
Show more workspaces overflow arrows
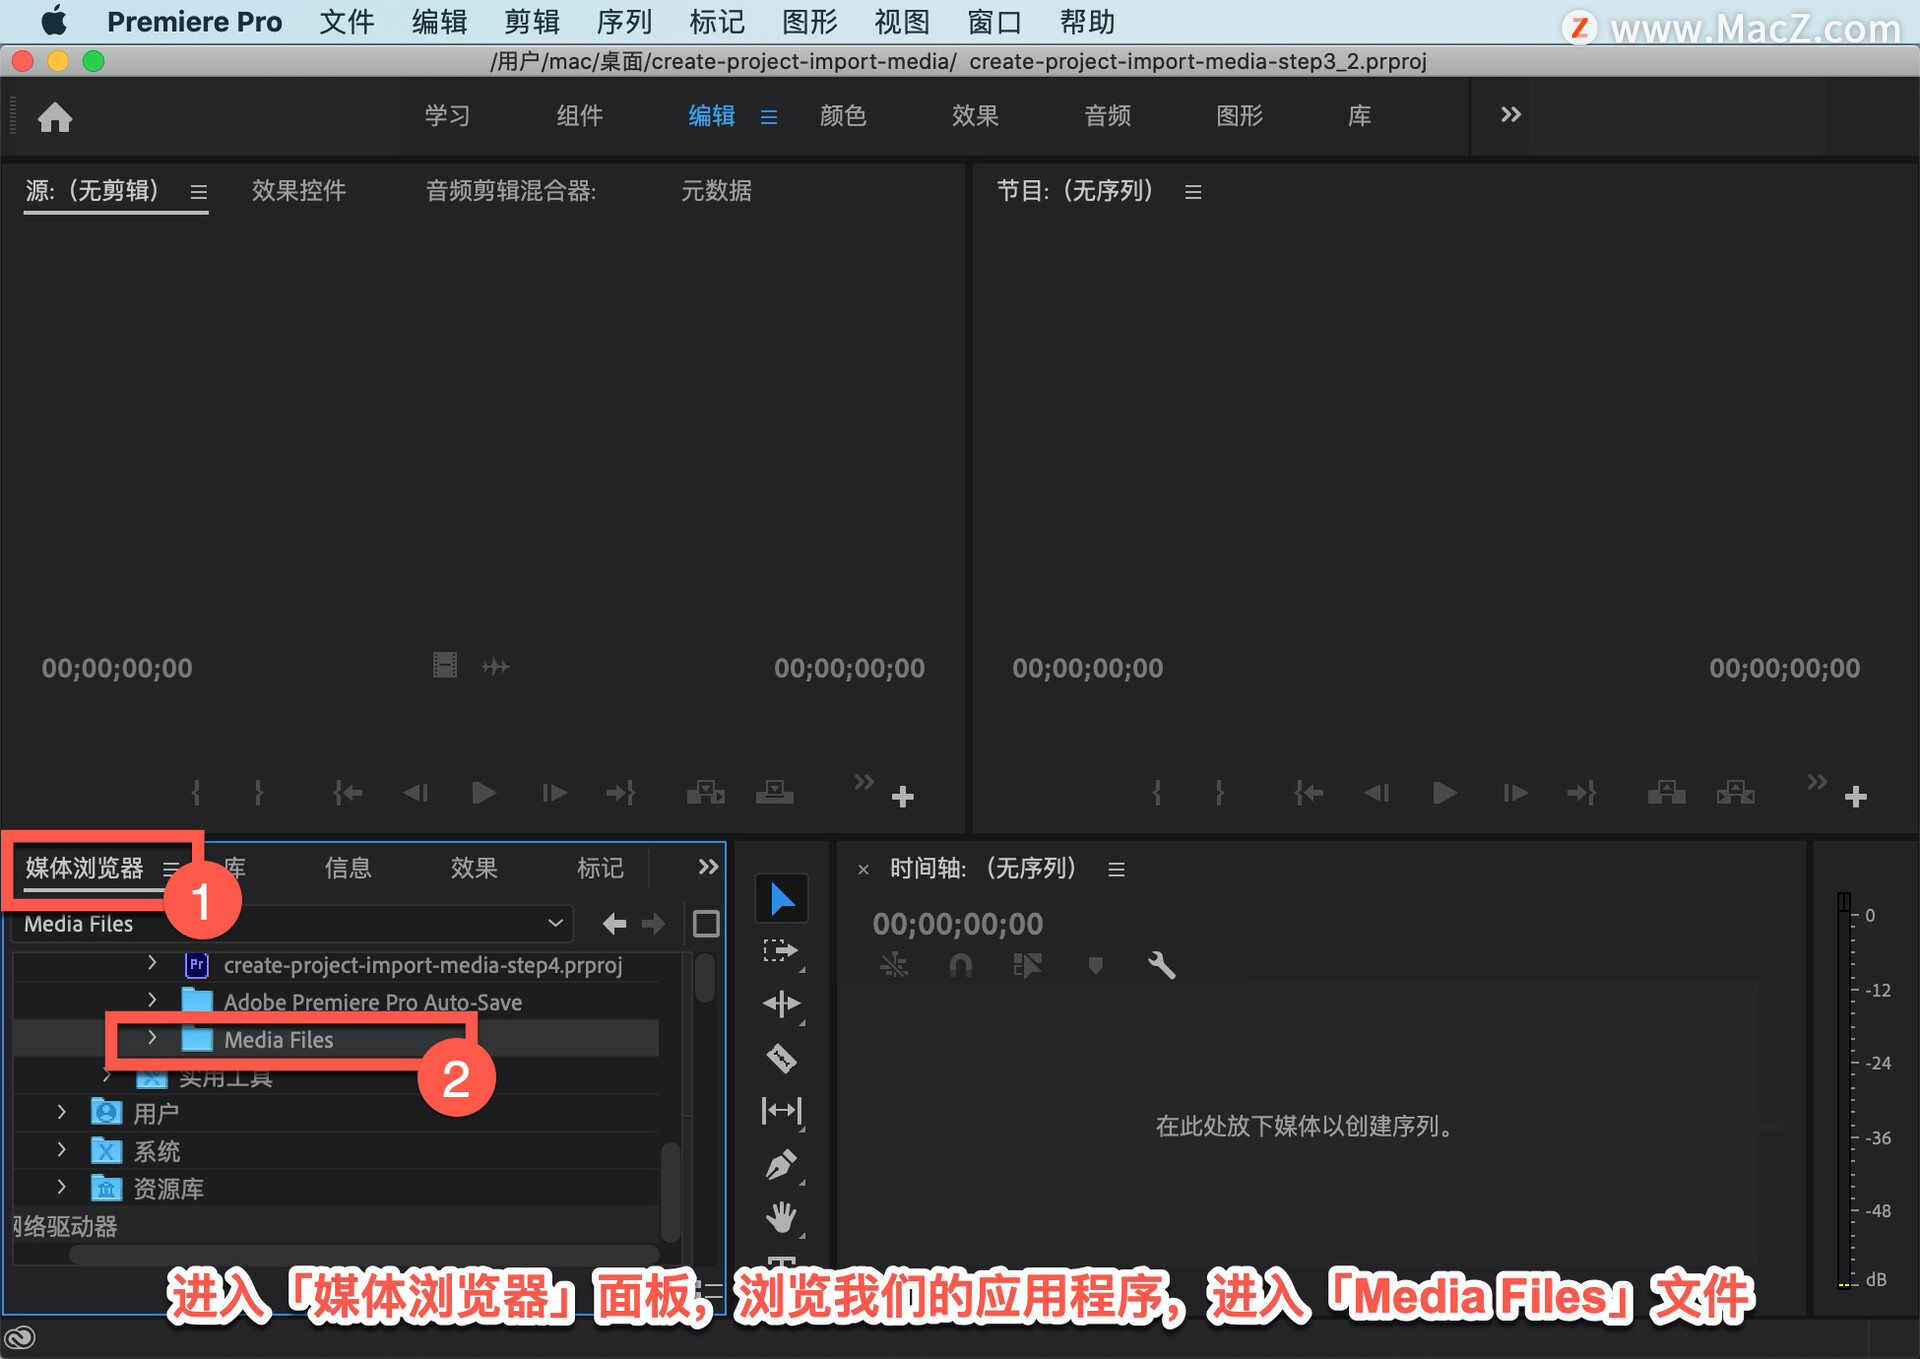pyautogui.click(x=1511, y=115)
